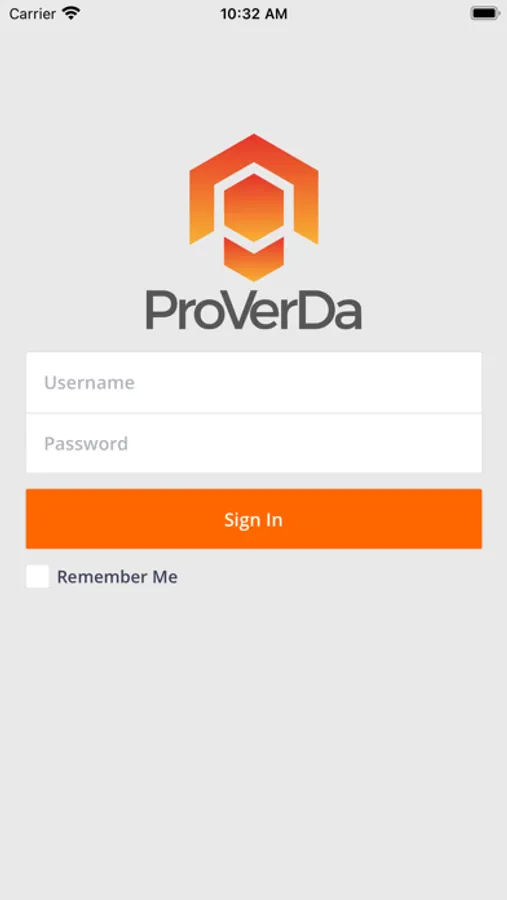Click the gray Username placeholder text
Viewport: 507px width, 900px height.
tap(90, 382)
